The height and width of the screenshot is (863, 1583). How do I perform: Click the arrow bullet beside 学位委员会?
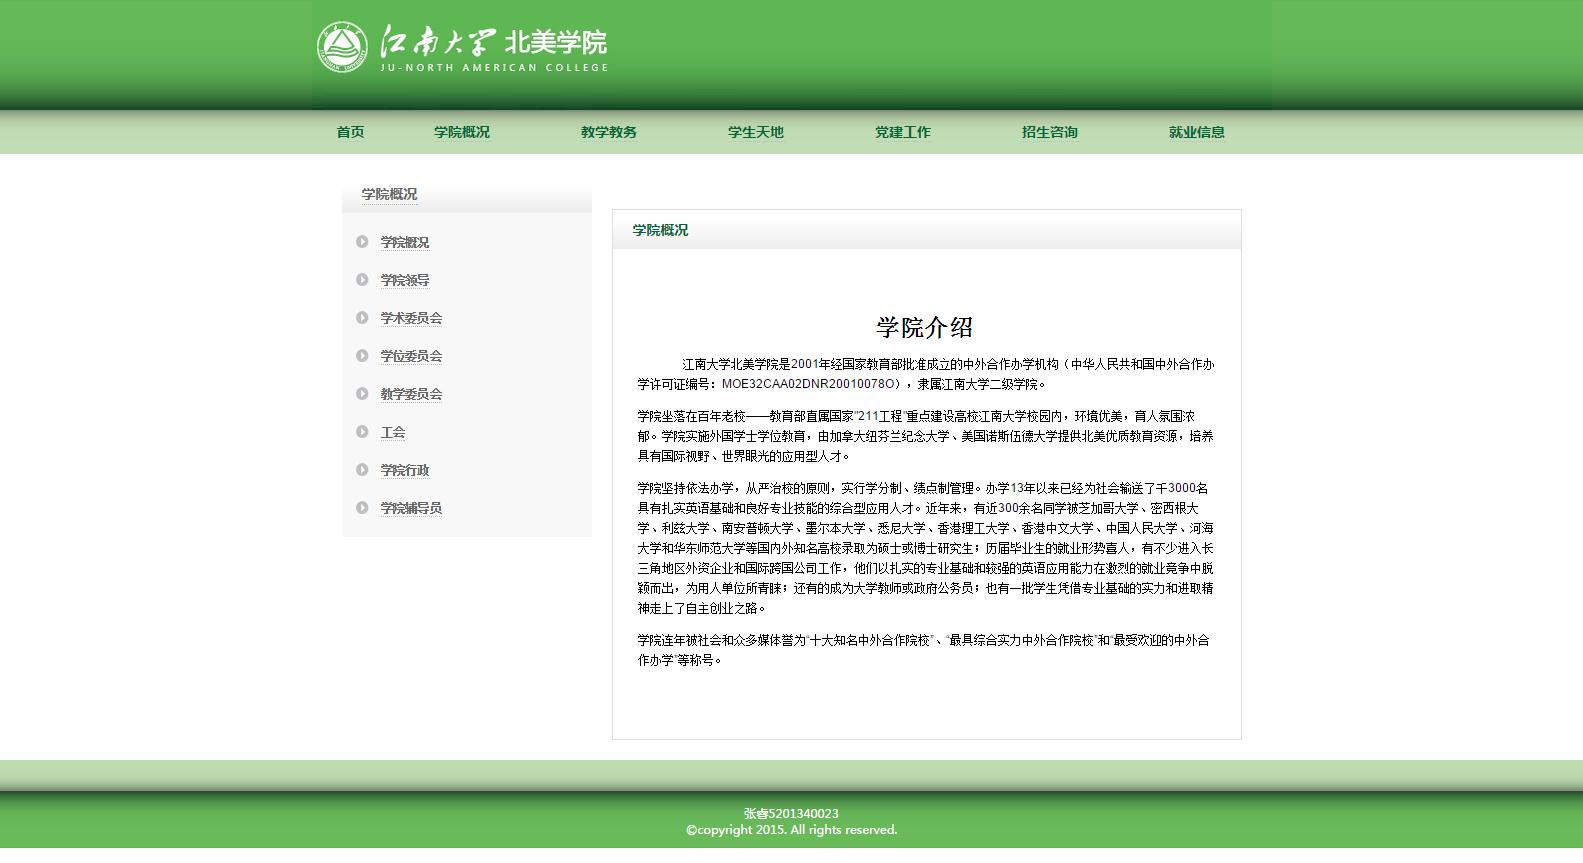point(362,356)
